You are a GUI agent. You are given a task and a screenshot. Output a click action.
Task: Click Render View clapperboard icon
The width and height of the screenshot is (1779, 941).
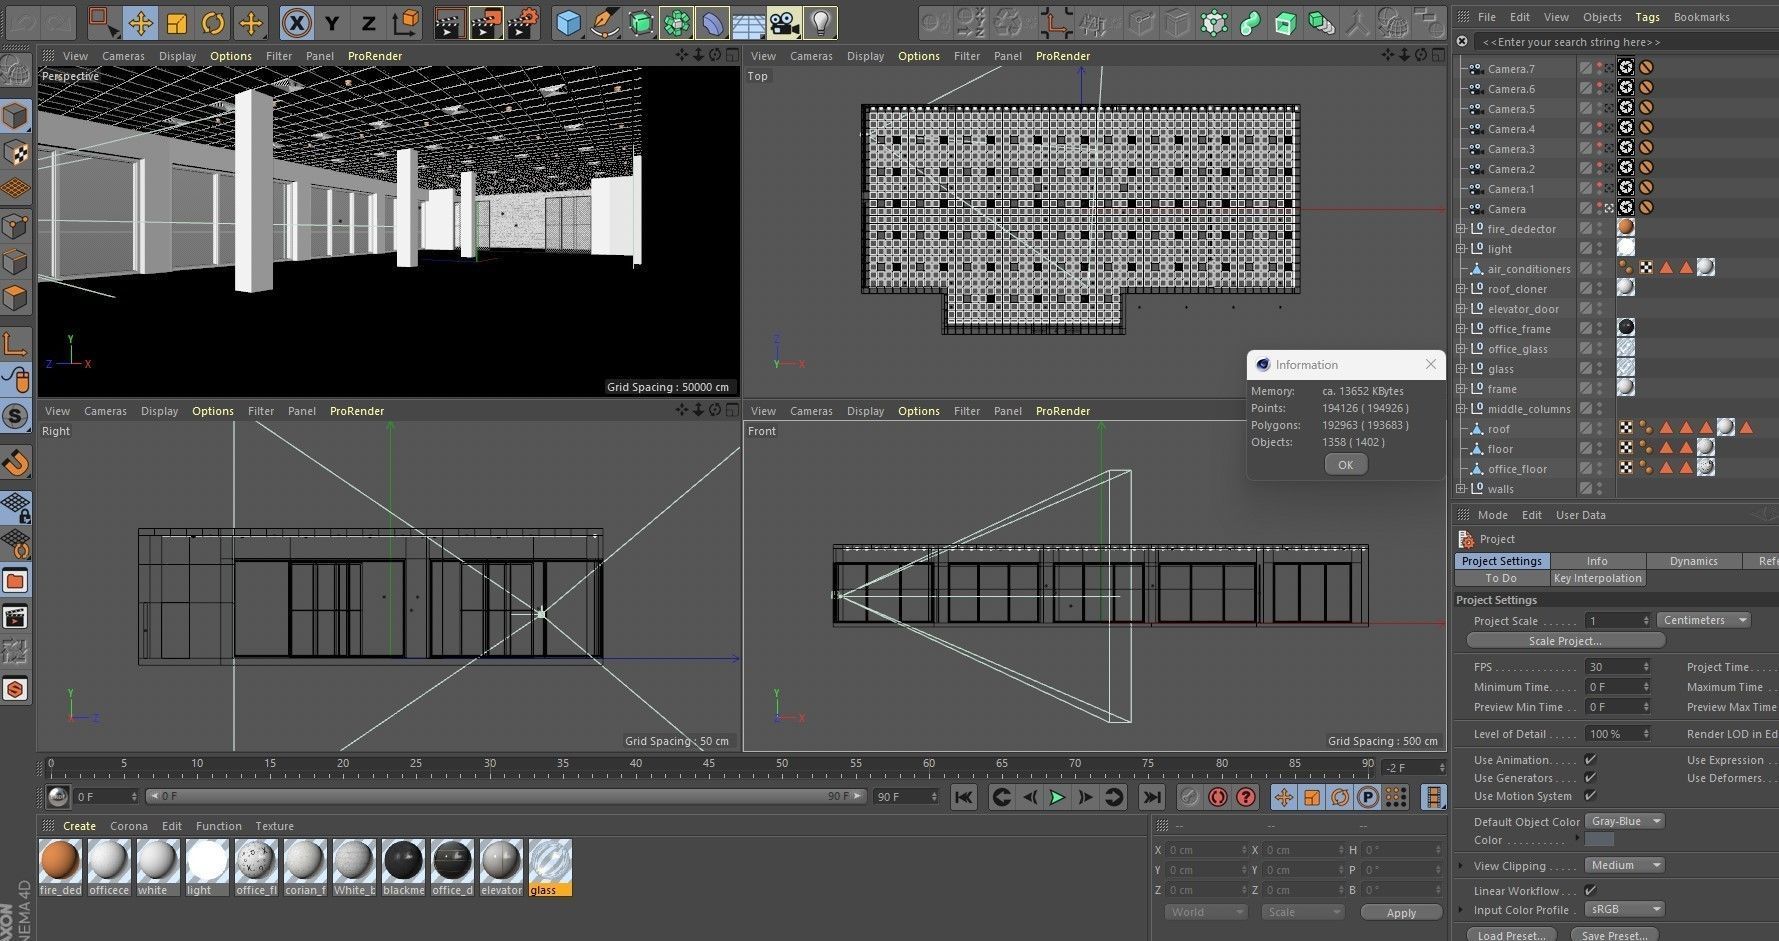click(x=449, y=22)
